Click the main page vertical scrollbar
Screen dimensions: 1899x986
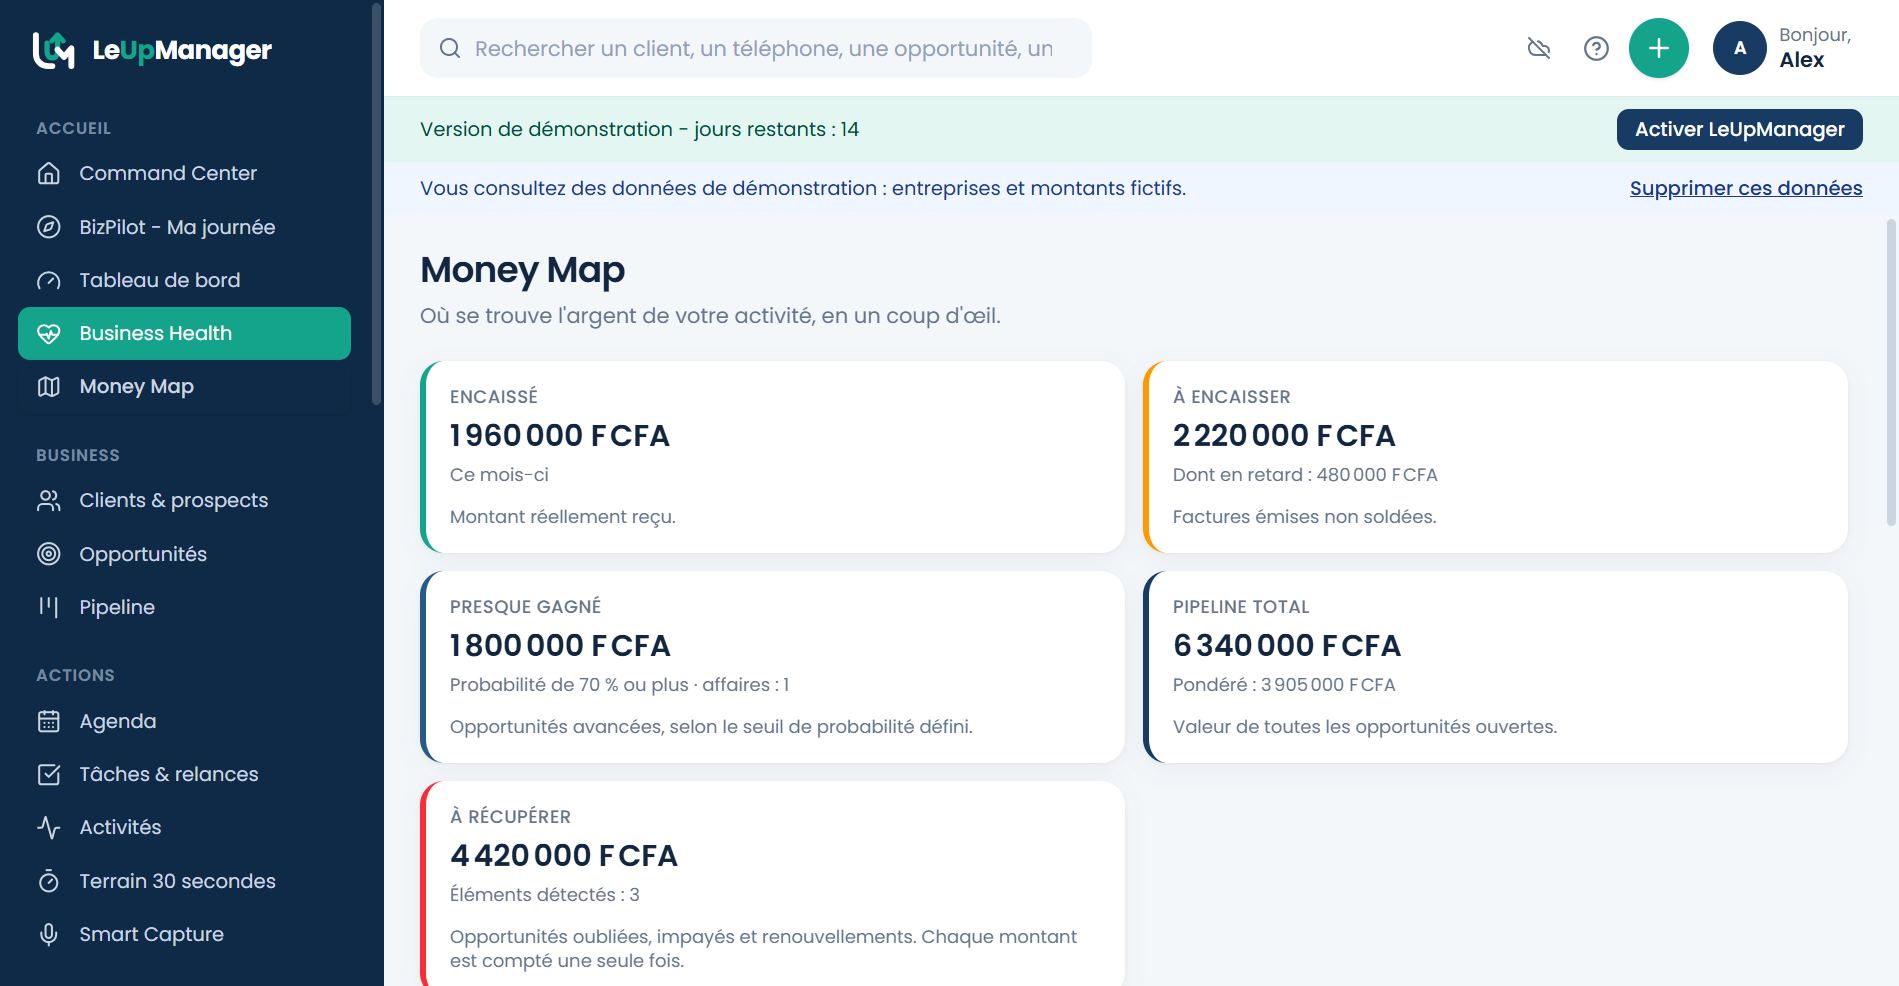click(1890, 372)
